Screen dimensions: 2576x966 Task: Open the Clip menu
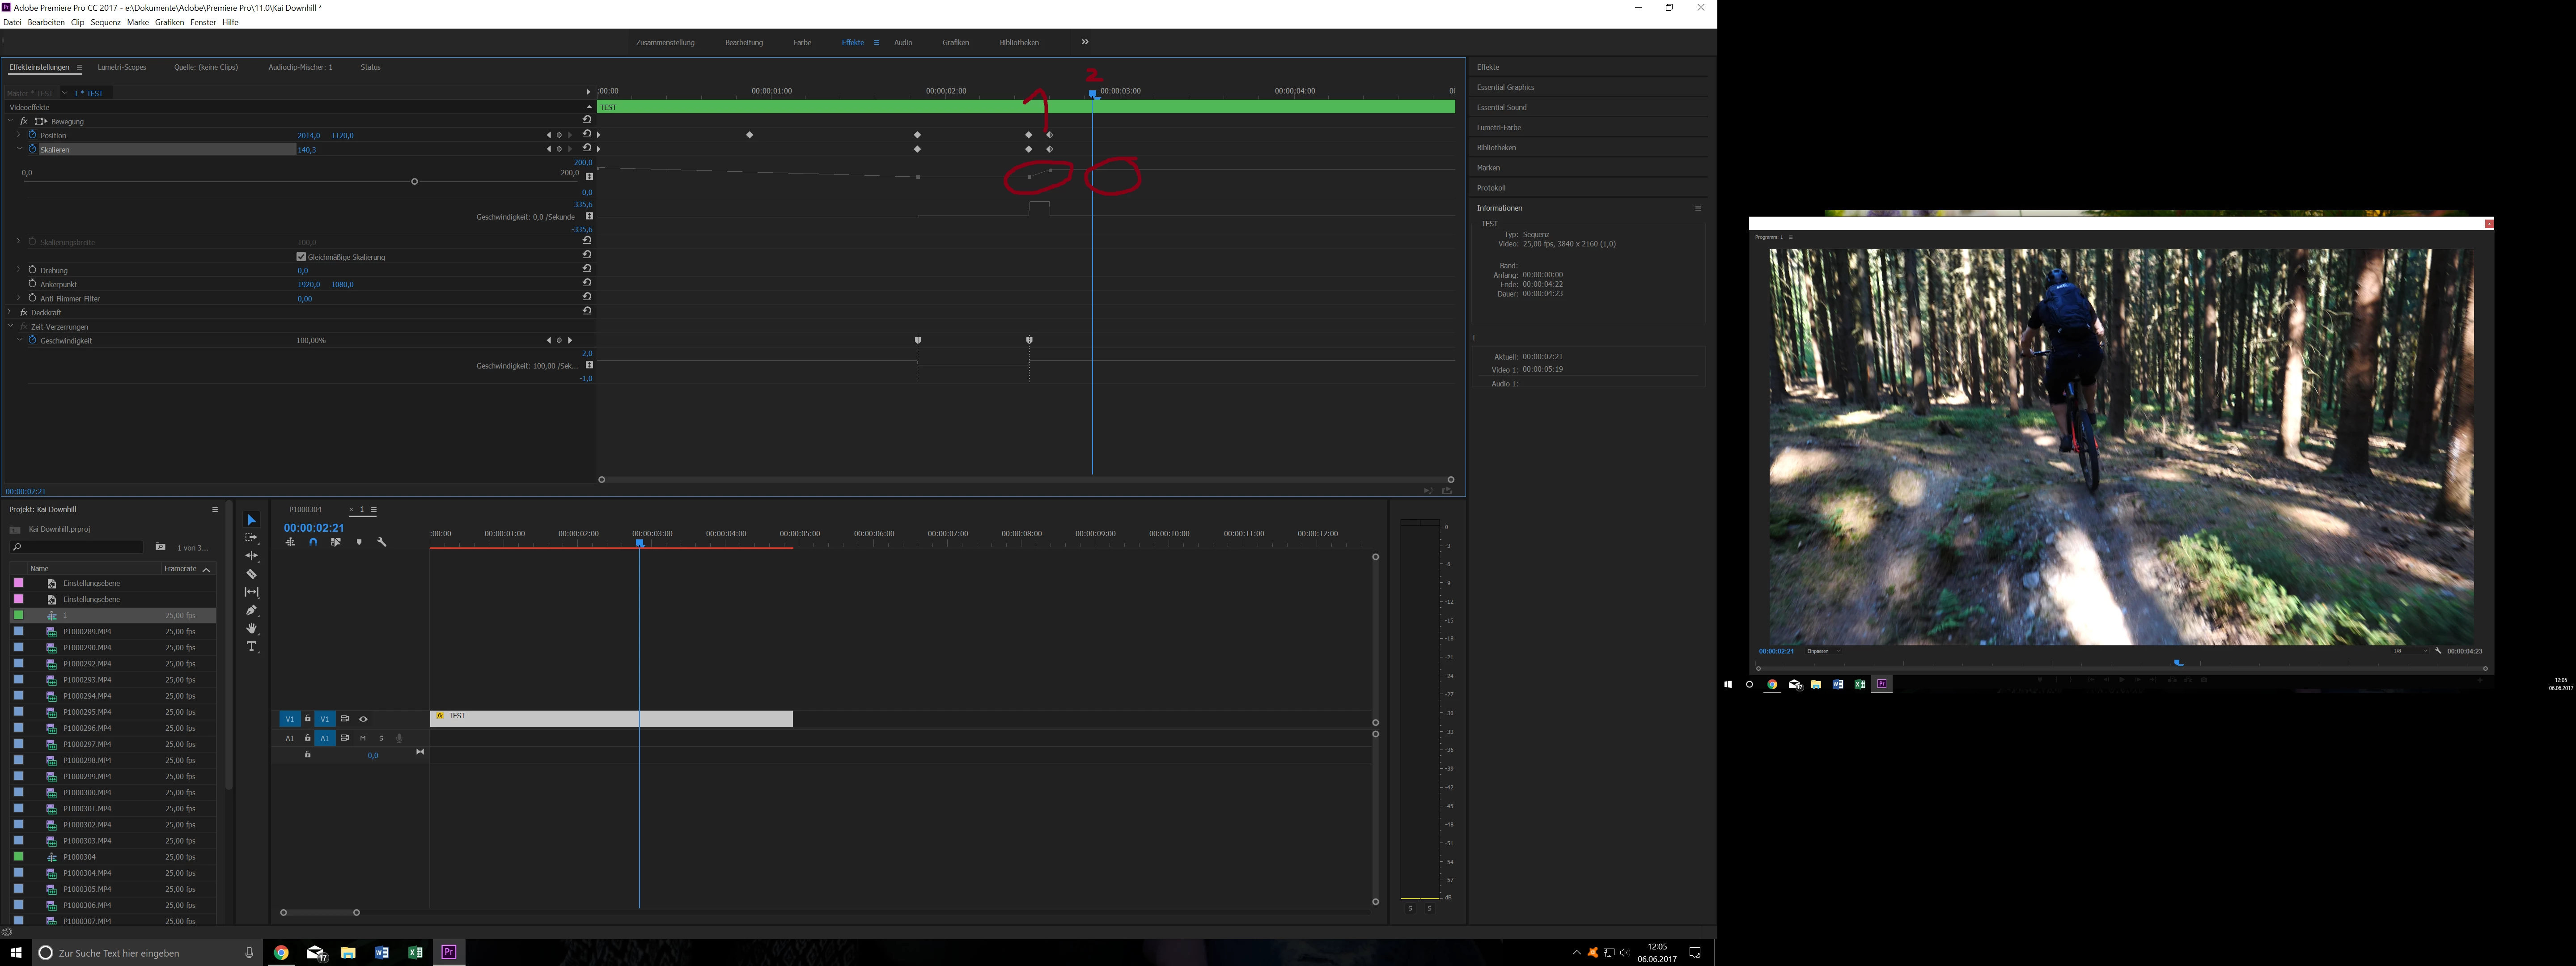(x=77, y=22)
